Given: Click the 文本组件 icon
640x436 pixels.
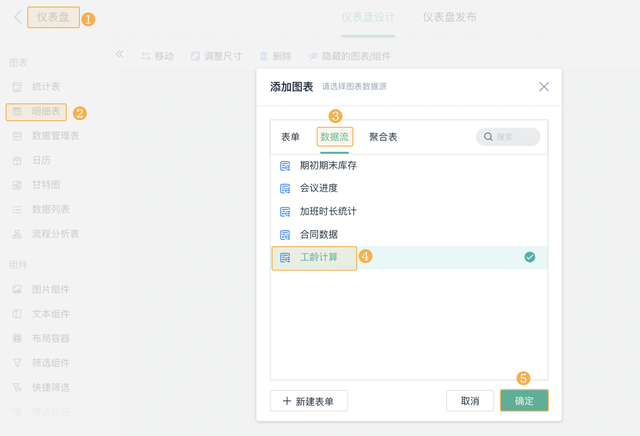Looking at the screenshot, I should pos(17,314).
